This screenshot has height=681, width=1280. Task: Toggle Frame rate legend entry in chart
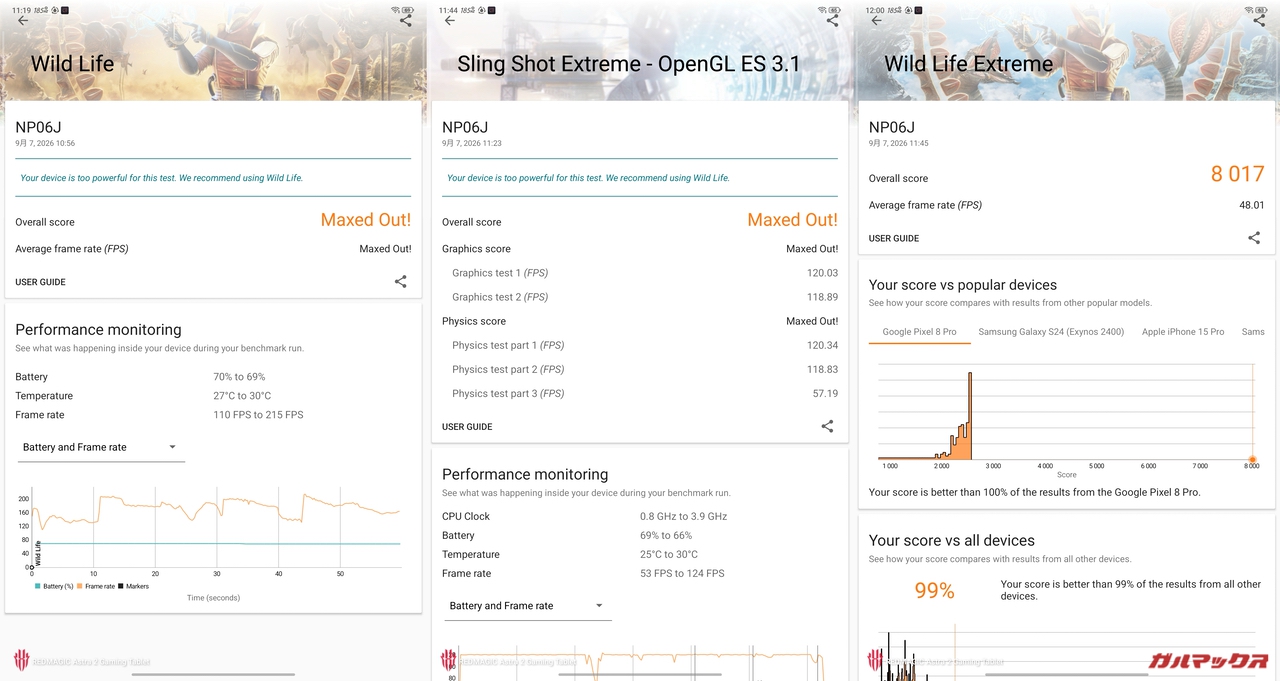coord(96,586)
